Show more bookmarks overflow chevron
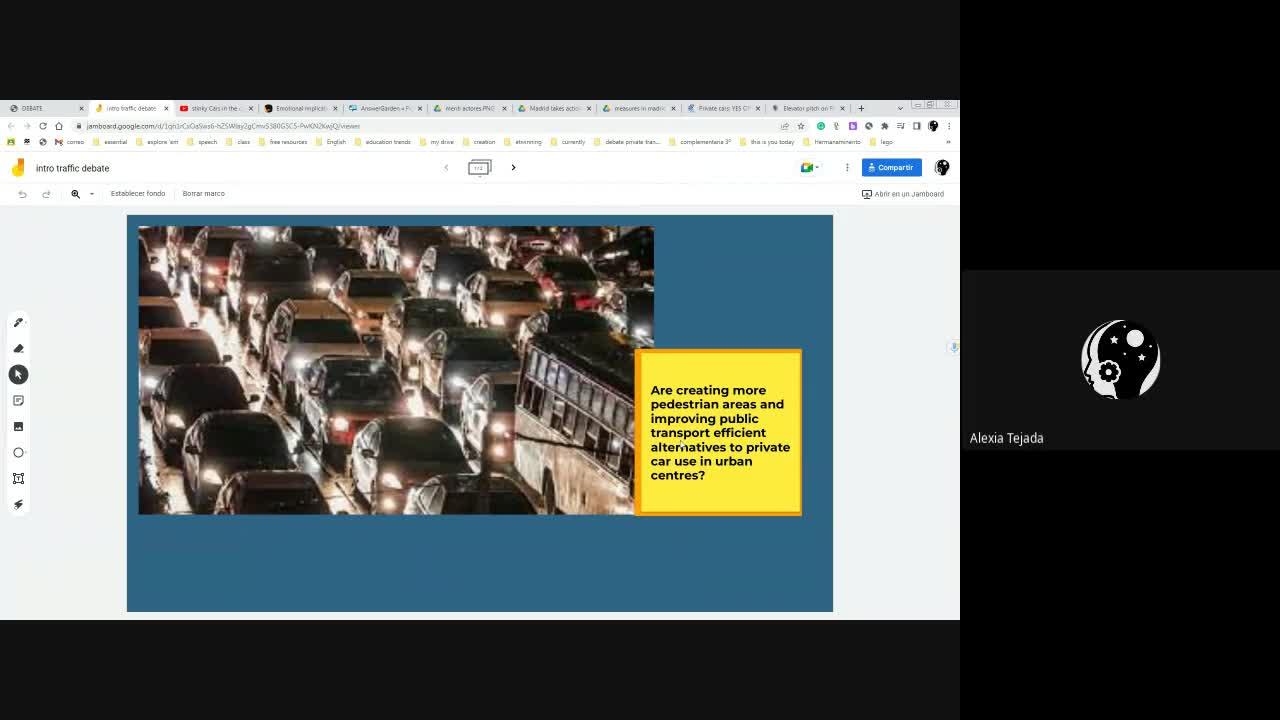Image resolution: width=1280 pixels, height=720 pixels. click(948, 142)
